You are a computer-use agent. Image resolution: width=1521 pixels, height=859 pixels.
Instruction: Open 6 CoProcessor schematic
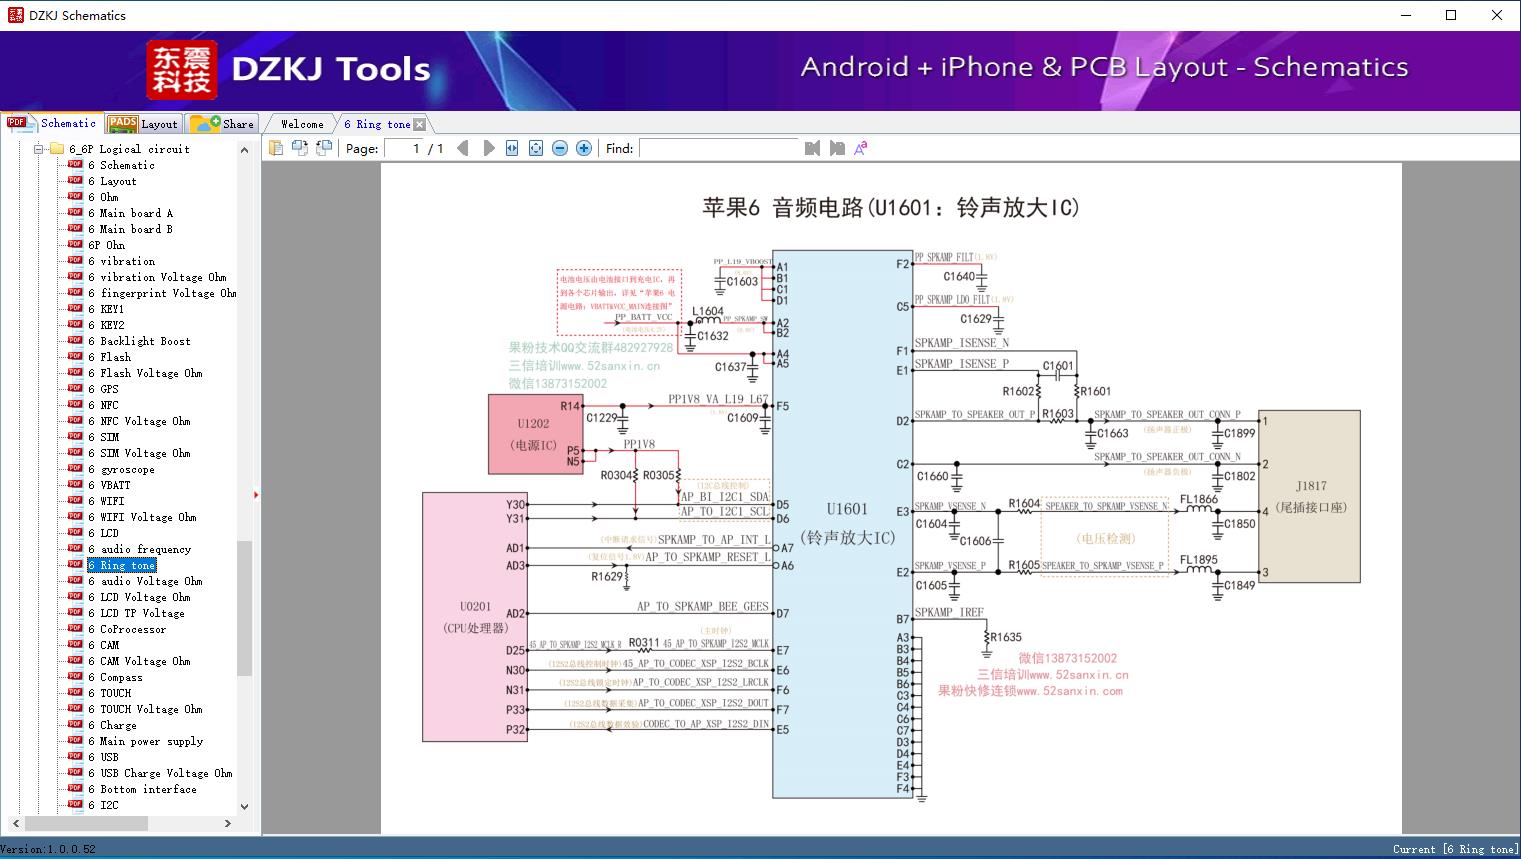click(x=127, y=629)
